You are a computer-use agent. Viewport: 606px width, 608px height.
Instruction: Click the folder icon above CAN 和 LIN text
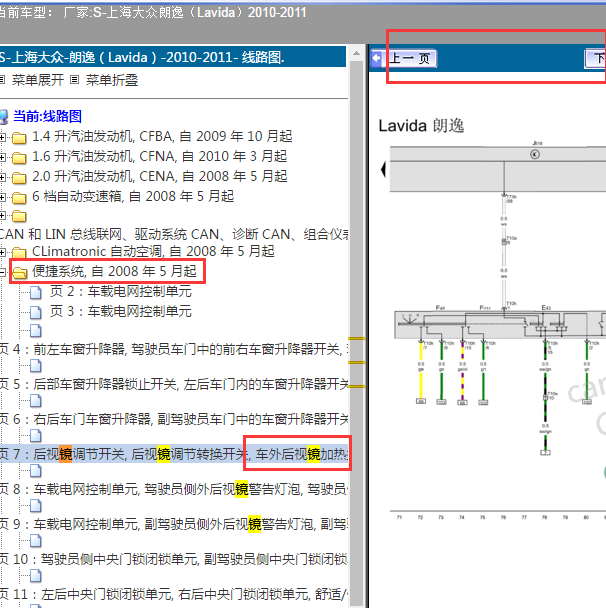19,216
